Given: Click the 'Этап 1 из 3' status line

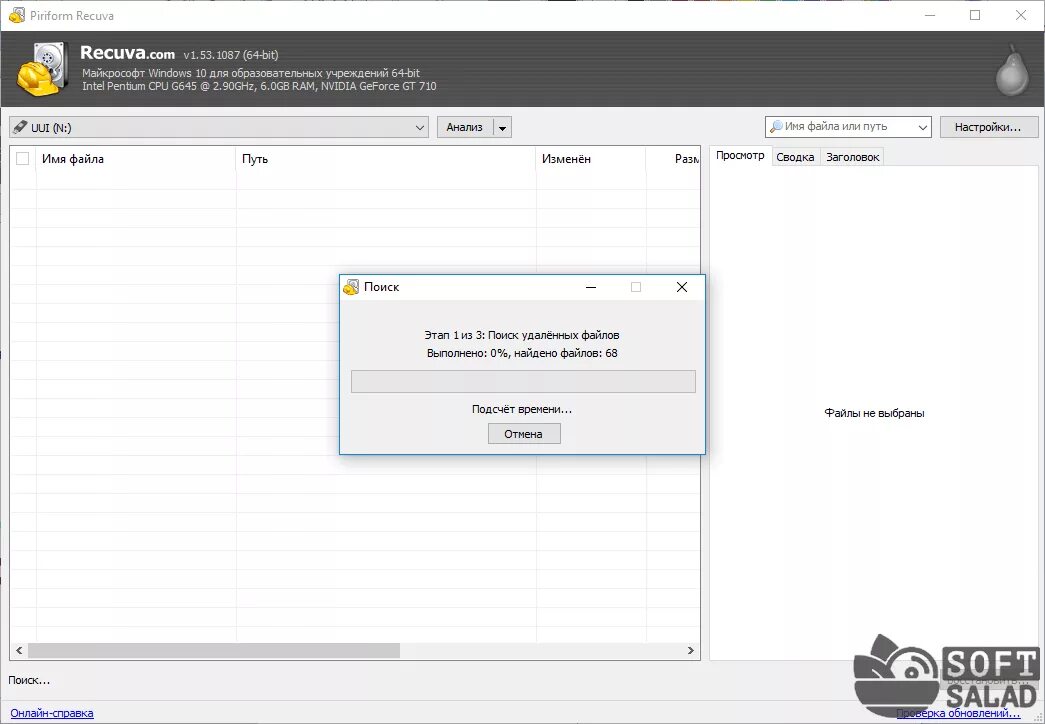Looking at the screenshot, I should (x=522, y=335).
